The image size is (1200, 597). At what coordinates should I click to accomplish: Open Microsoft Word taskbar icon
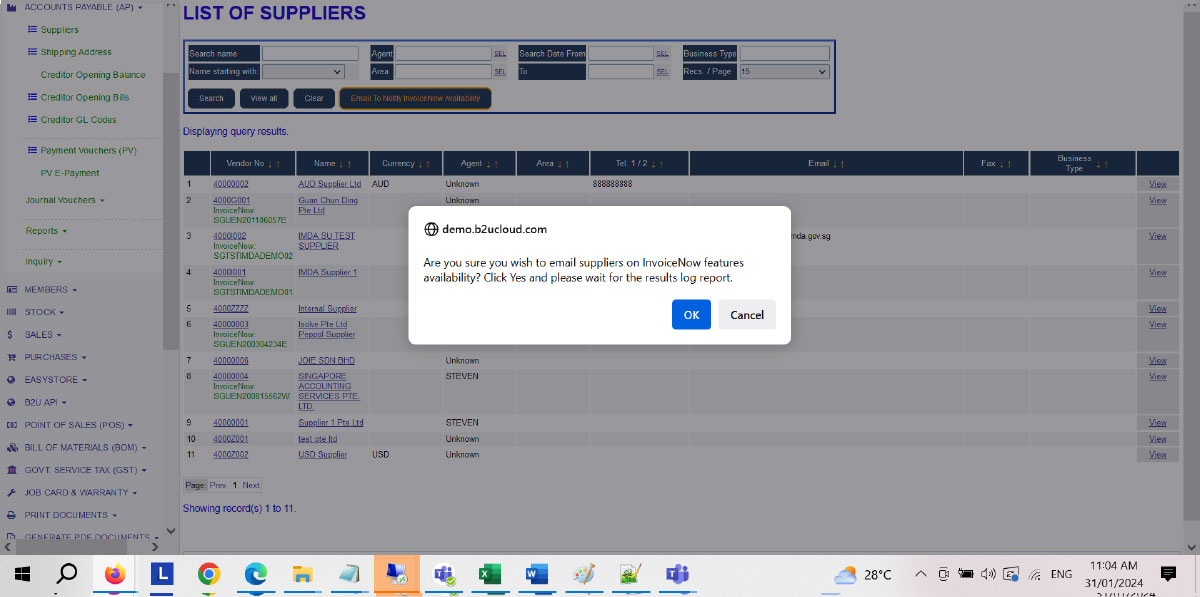[537, 574]
